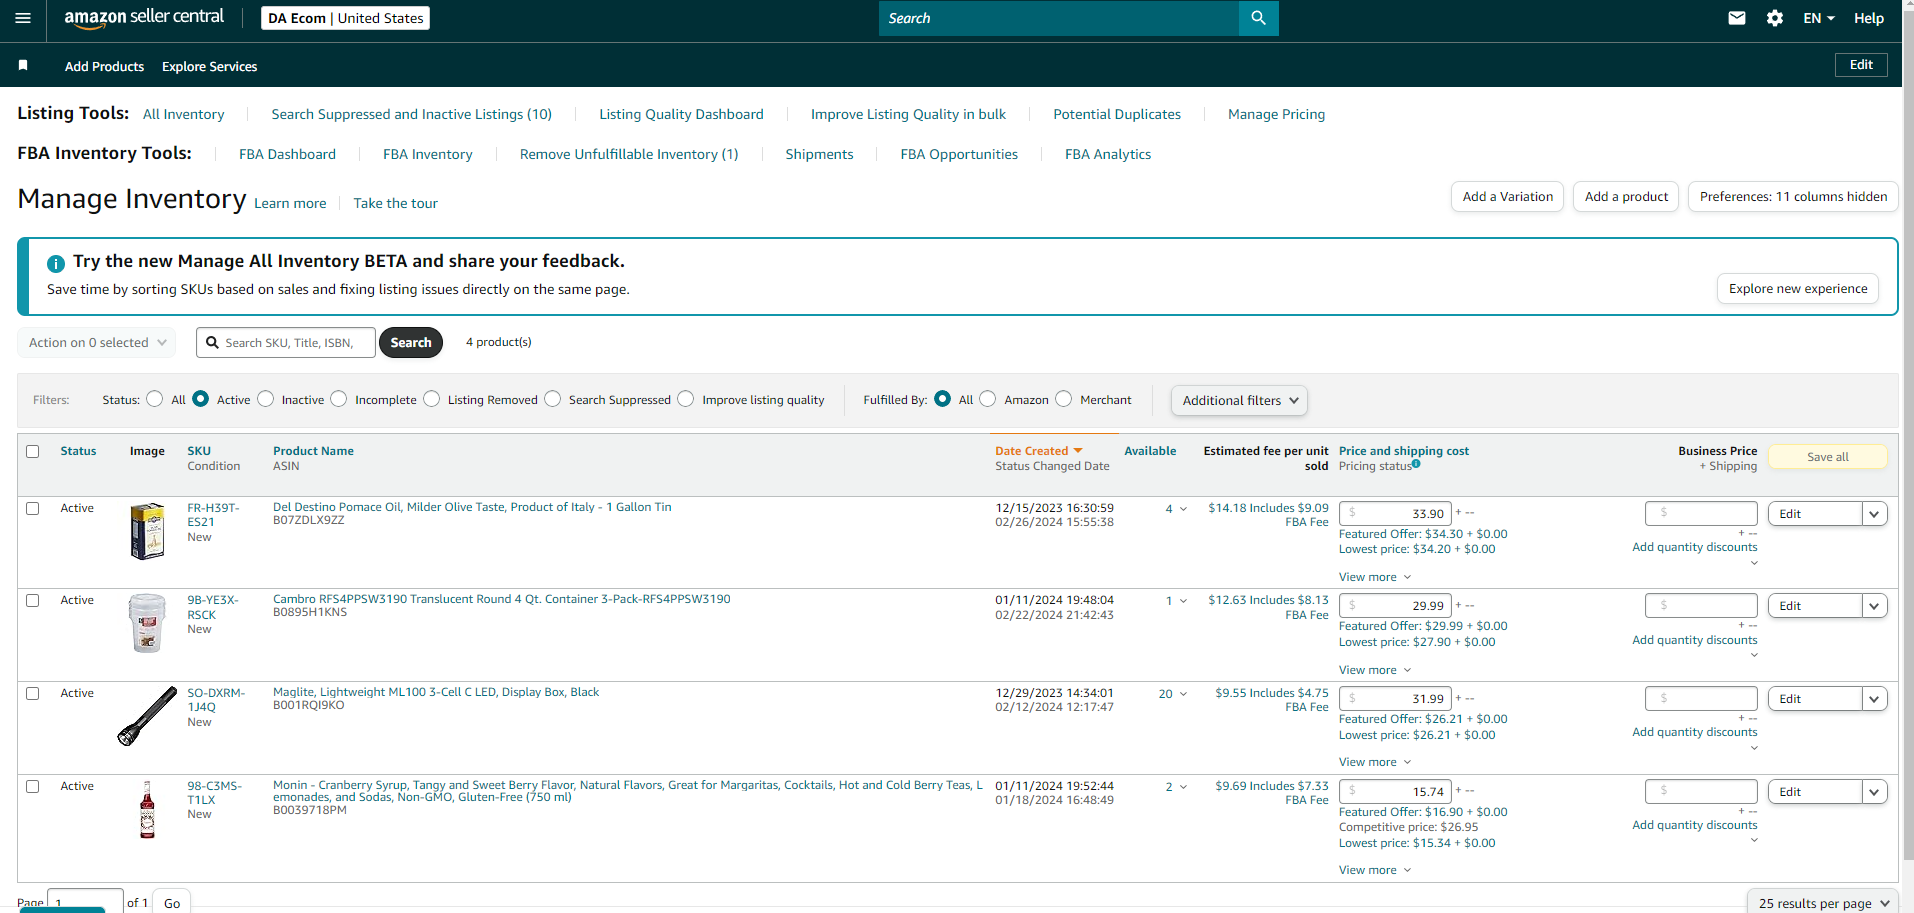Open Cambro container product image
1914x913 pixels.
(x=147, y=623)
